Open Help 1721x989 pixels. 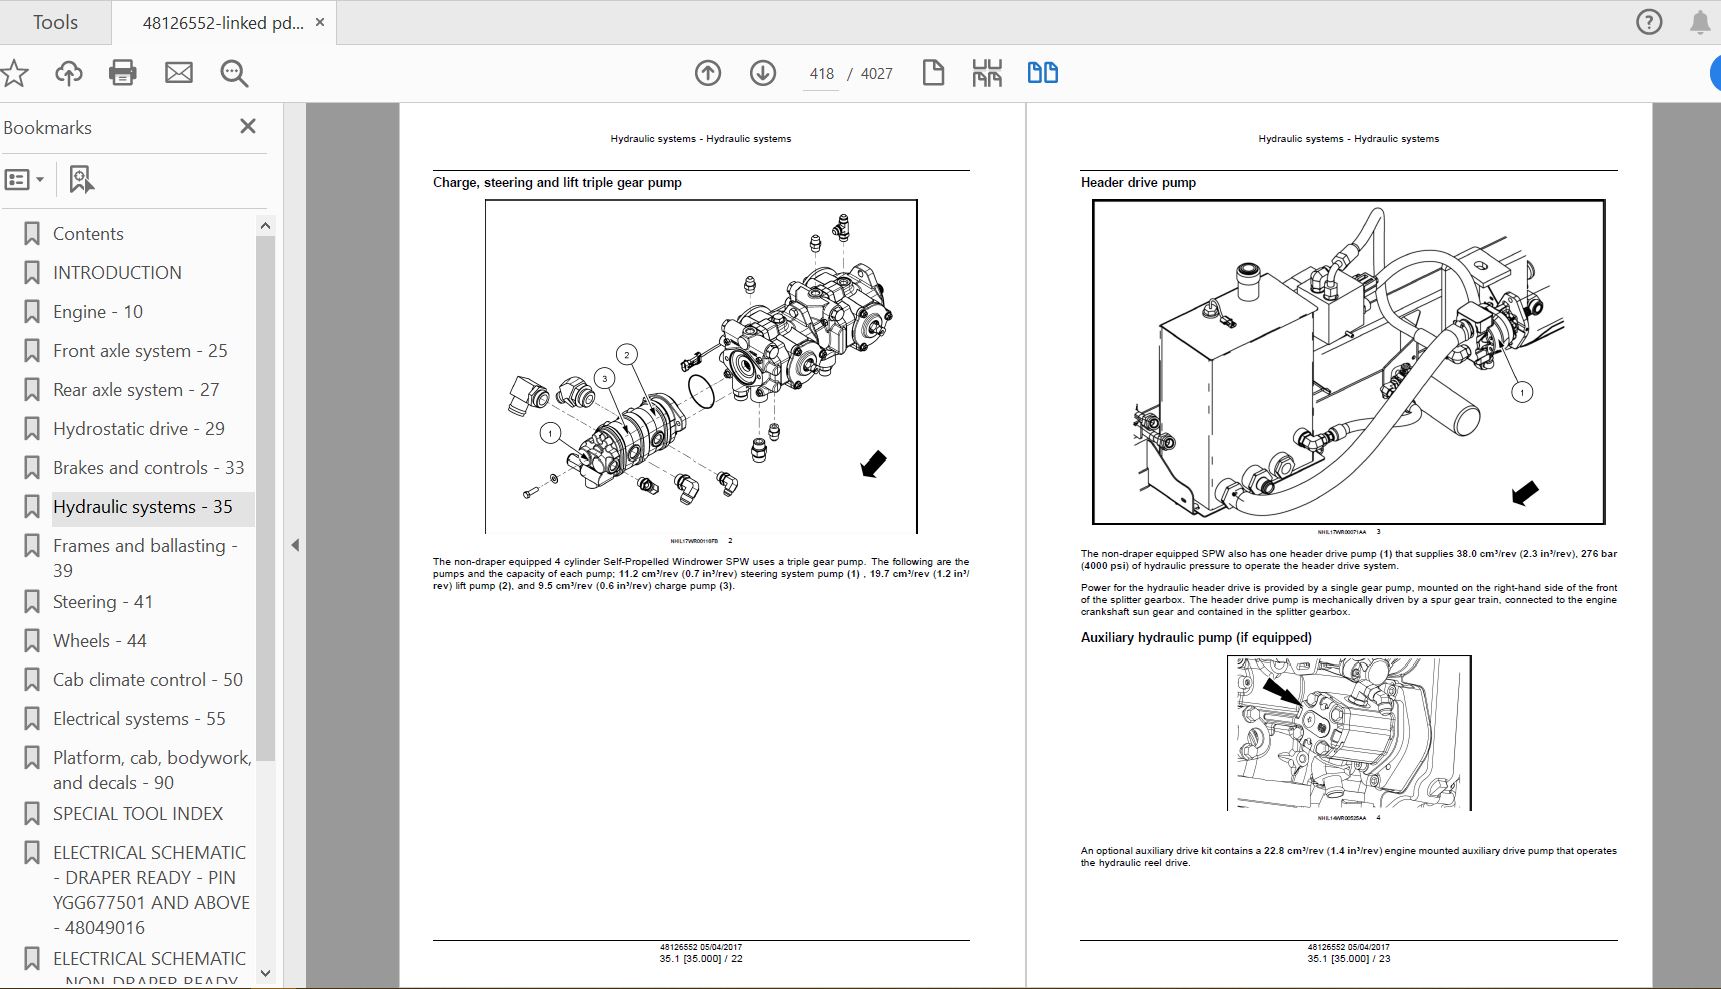1647,21
